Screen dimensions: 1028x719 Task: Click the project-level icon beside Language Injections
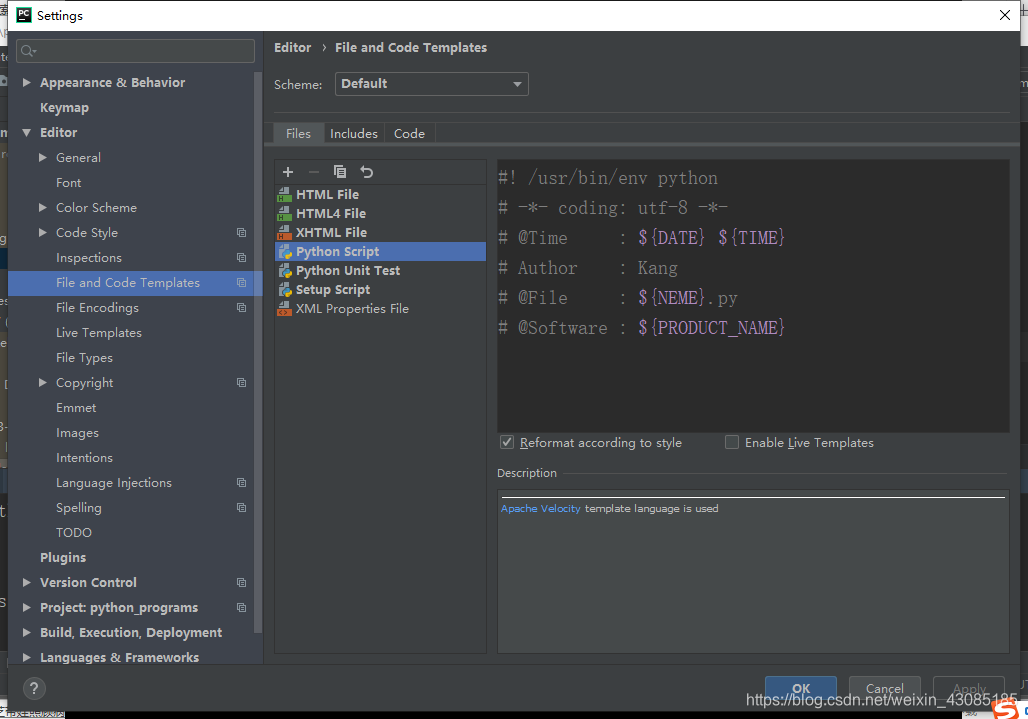pos(241,482)
